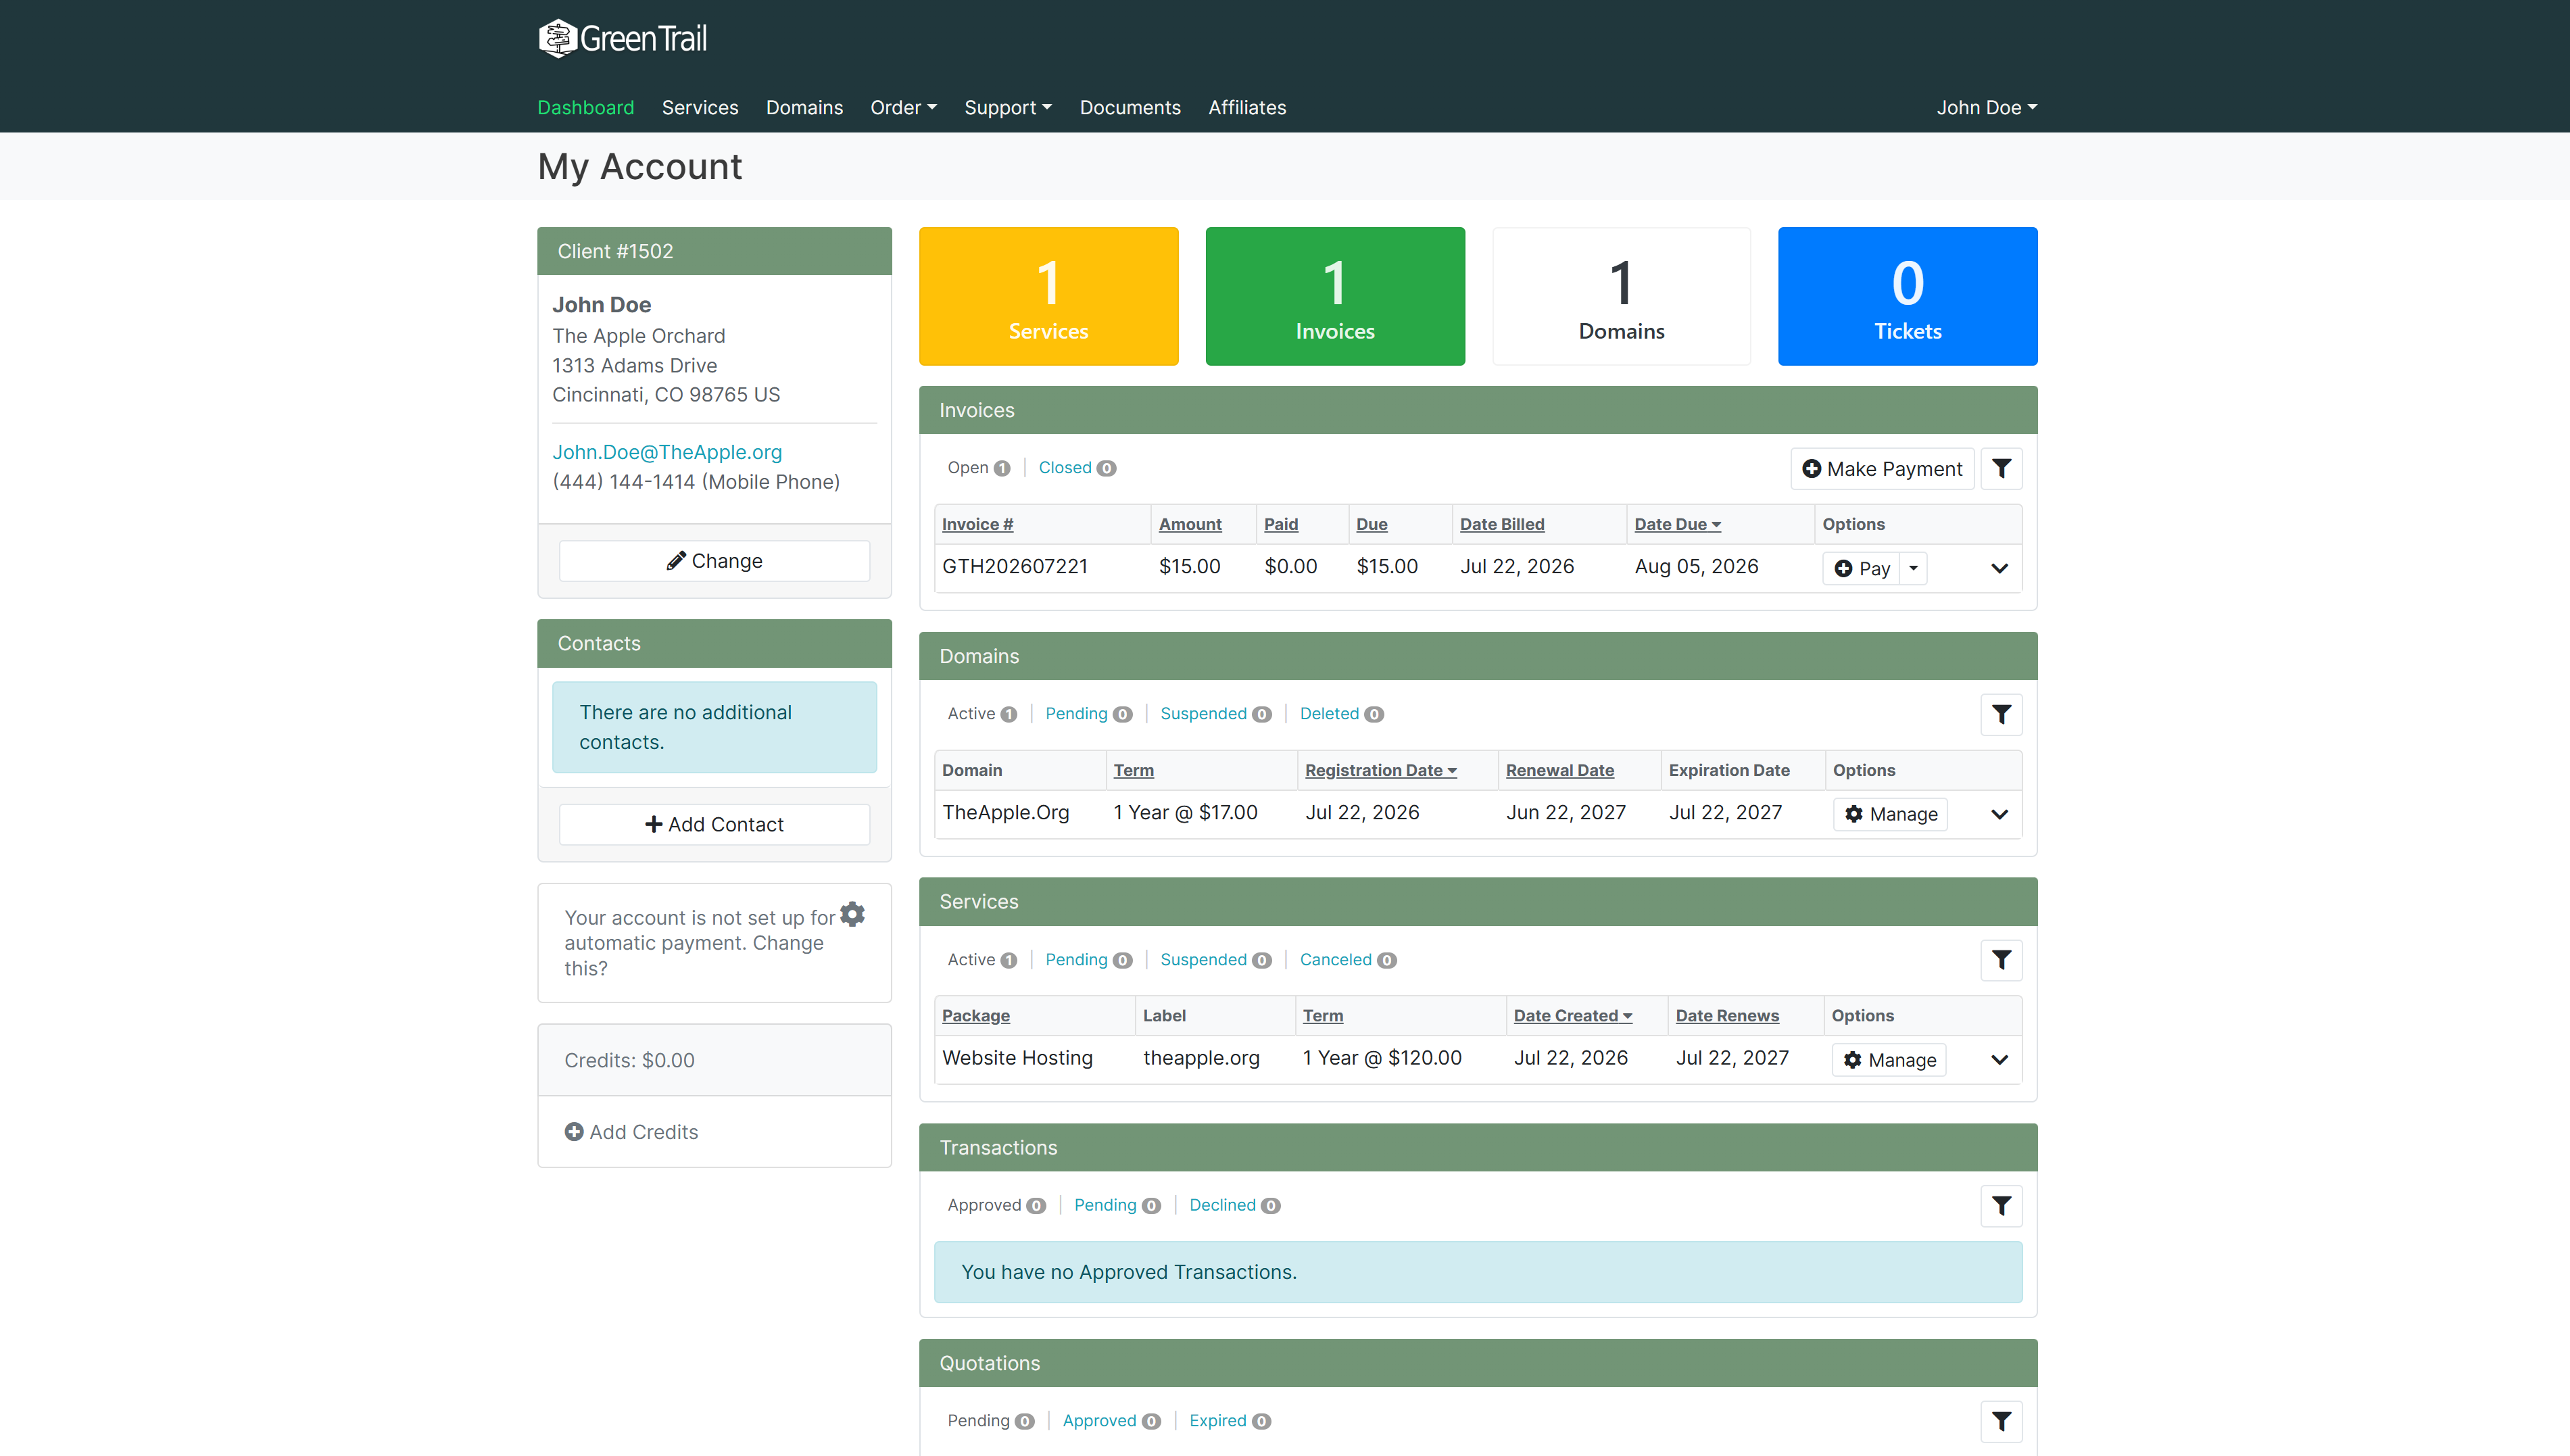Viewport: 2570px width, 1456px height.
Task: Select Pending transactions tab
Action: coord(1117,1206)
